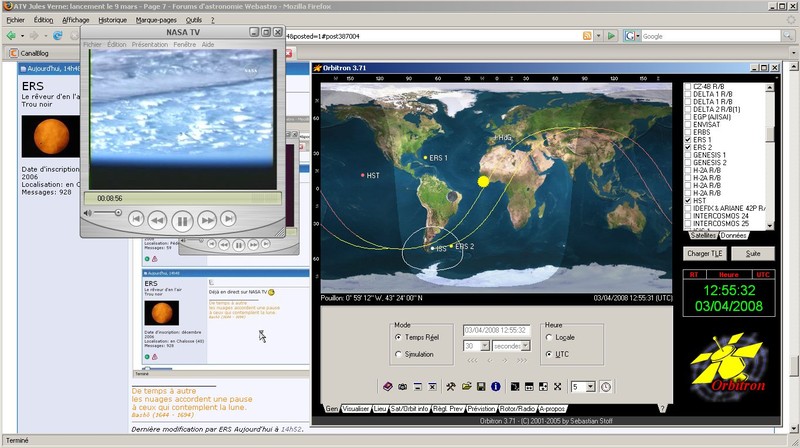Click the black bottom-panel layout icon in Orbitron toolbar
The width and height of the screenshot is (800, 448).
click(x=529, y=387)
